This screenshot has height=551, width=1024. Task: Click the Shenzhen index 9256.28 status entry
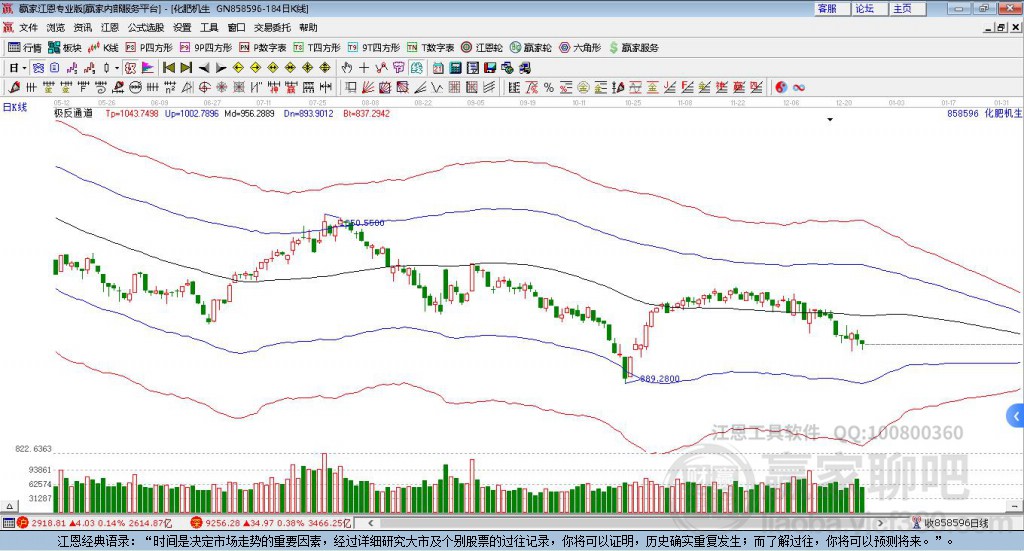pos(271,523)
